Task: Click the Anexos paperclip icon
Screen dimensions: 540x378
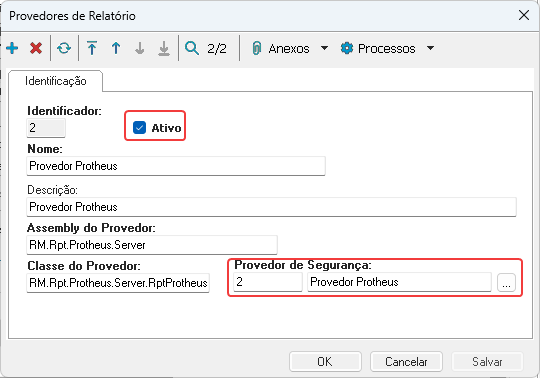Action: [x=257, y=48]
